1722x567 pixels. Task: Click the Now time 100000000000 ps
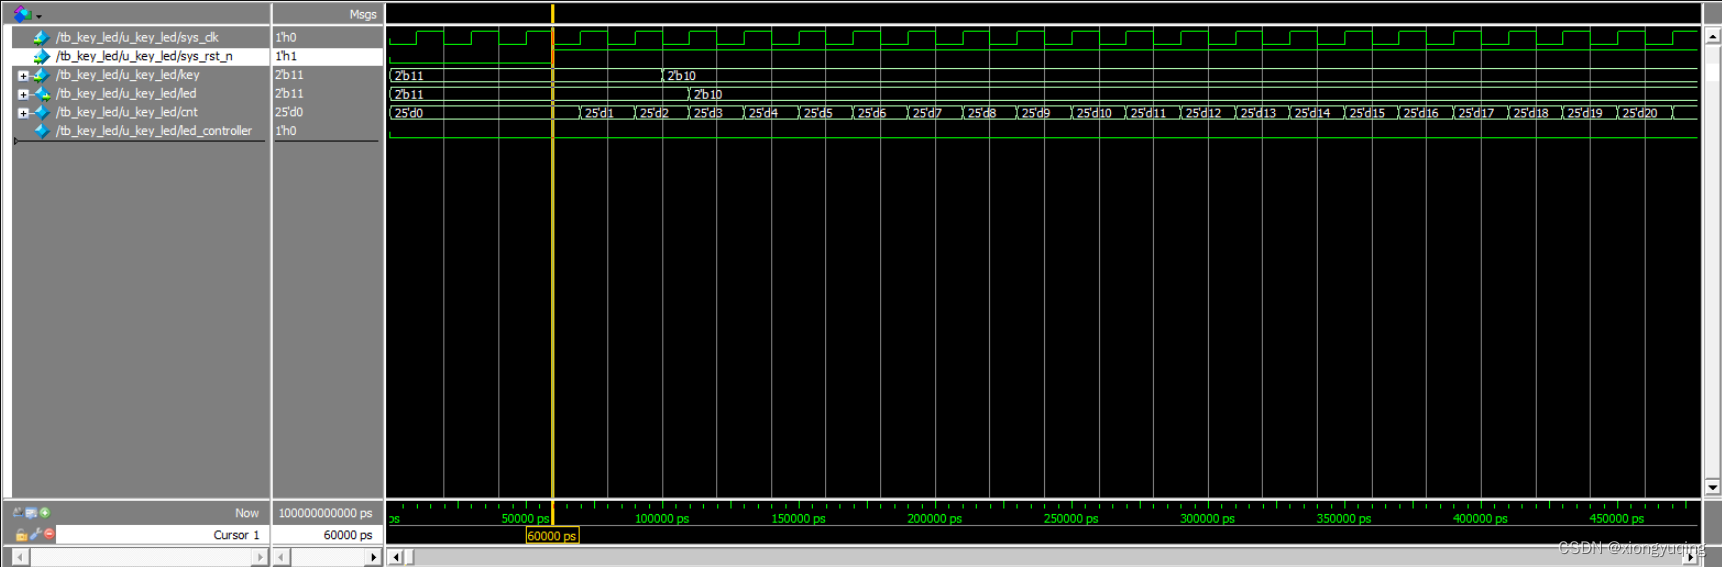(325, 513)
